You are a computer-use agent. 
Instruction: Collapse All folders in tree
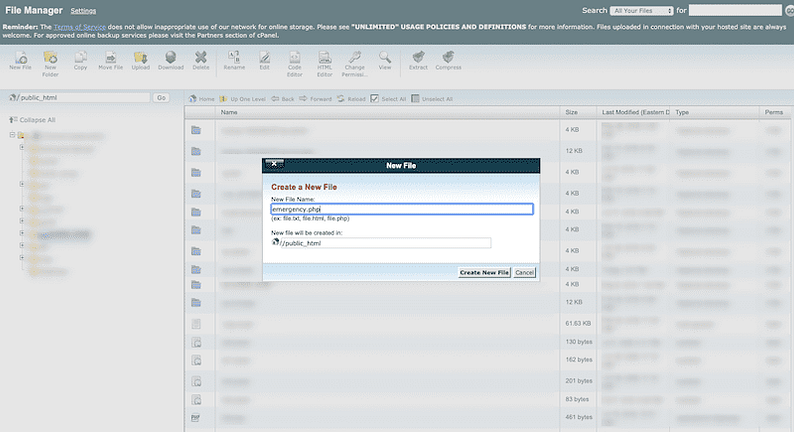[32, 120]
